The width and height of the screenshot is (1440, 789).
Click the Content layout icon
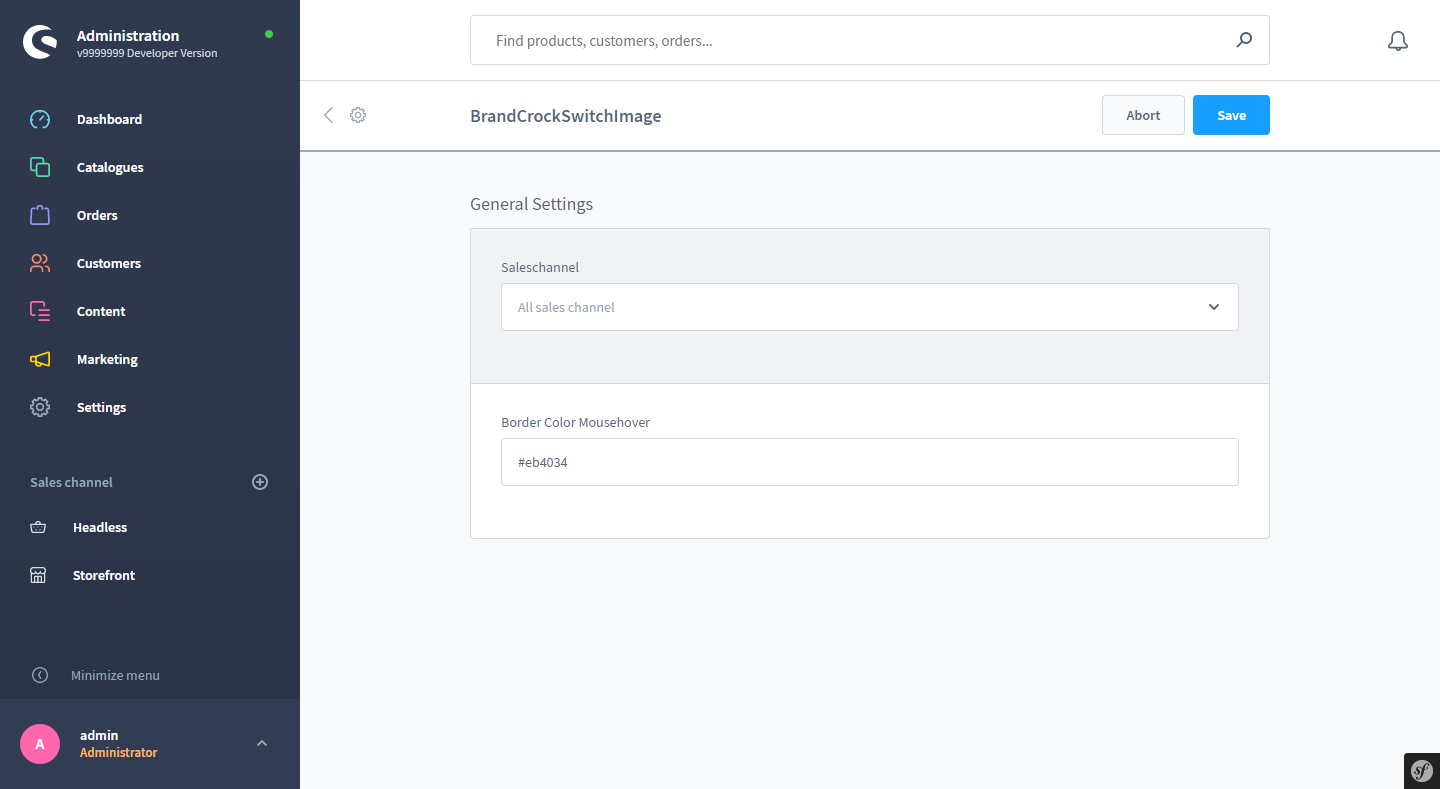coord(40,311)
